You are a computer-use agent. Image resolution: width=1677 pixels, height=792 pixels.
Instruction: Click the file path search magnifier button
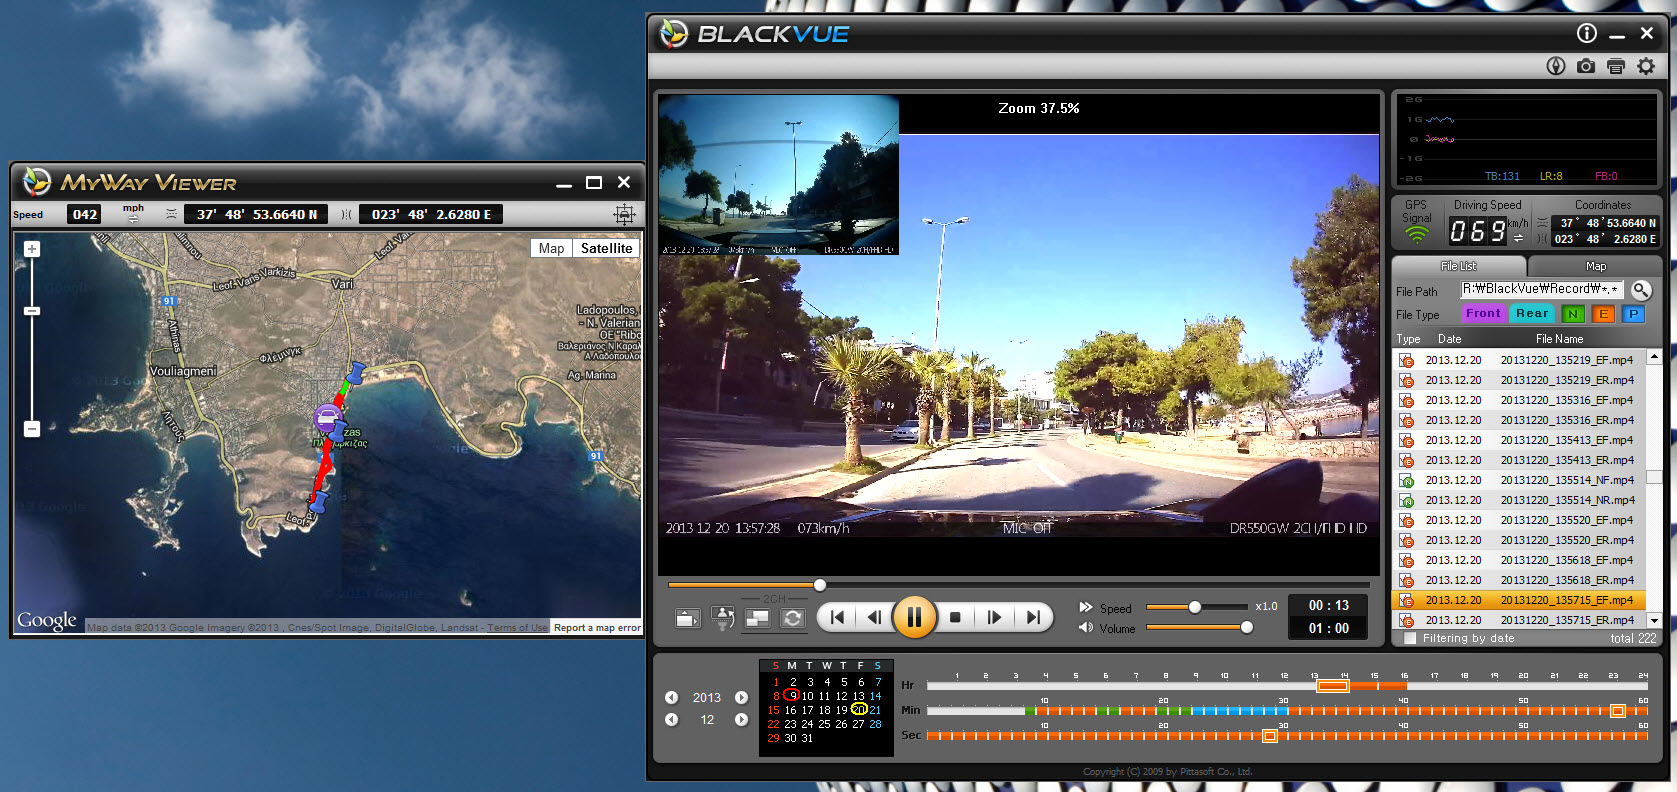(x=1641, y=290)
